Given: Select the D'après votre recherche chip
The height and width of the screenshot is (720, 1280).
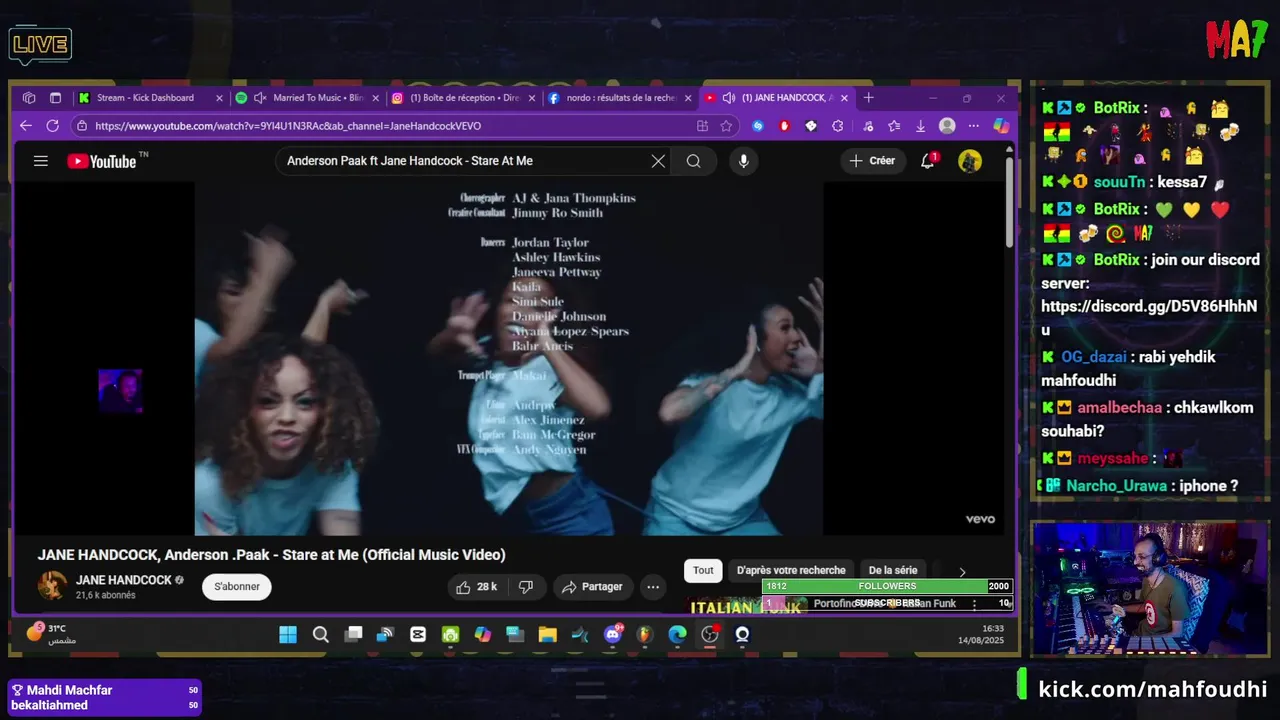Looking at the screenshot, I should point(791,570).
